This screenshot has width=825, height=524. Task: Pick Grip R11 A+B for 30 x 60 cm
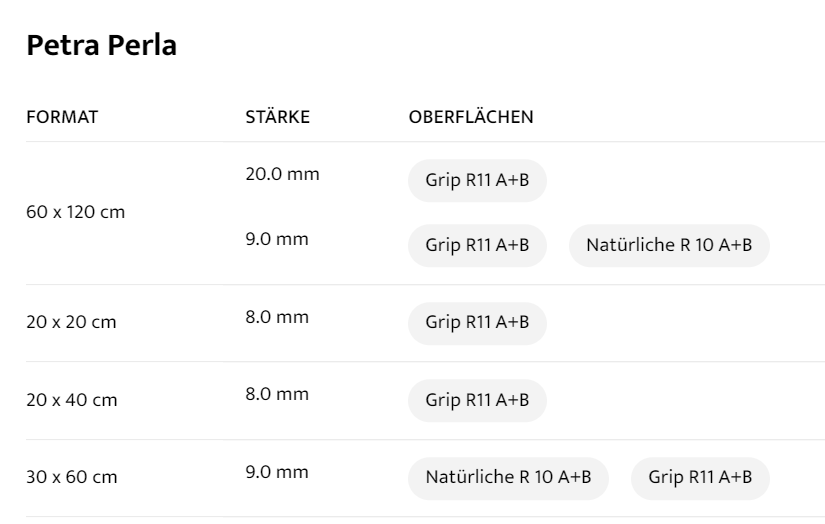coord(700,477)
